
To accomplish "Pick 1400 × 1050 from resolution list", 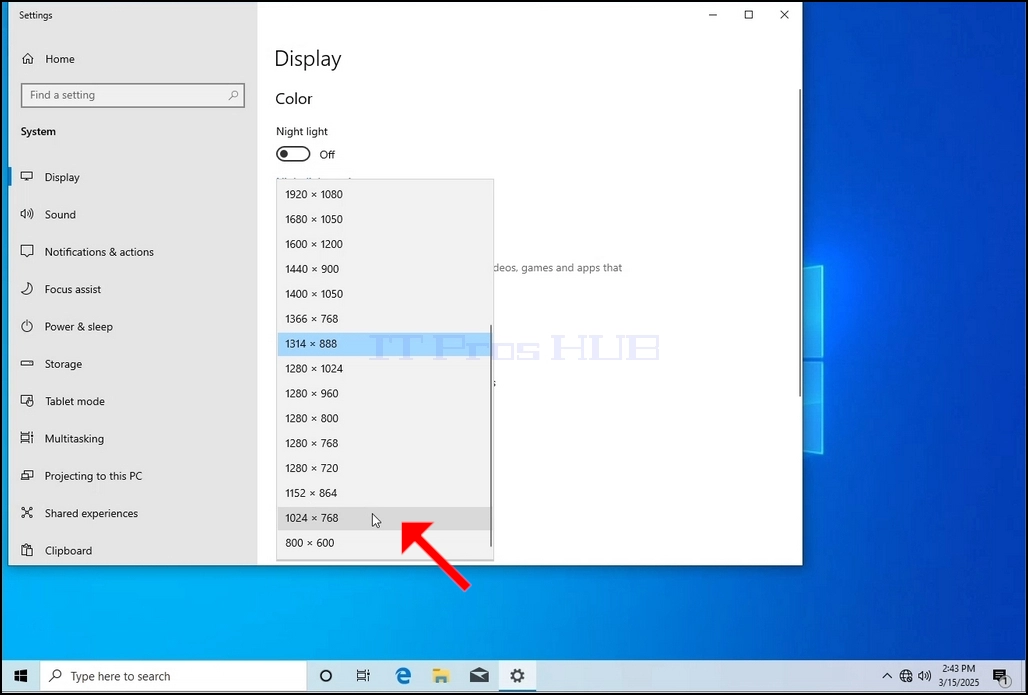I will 384,294.
